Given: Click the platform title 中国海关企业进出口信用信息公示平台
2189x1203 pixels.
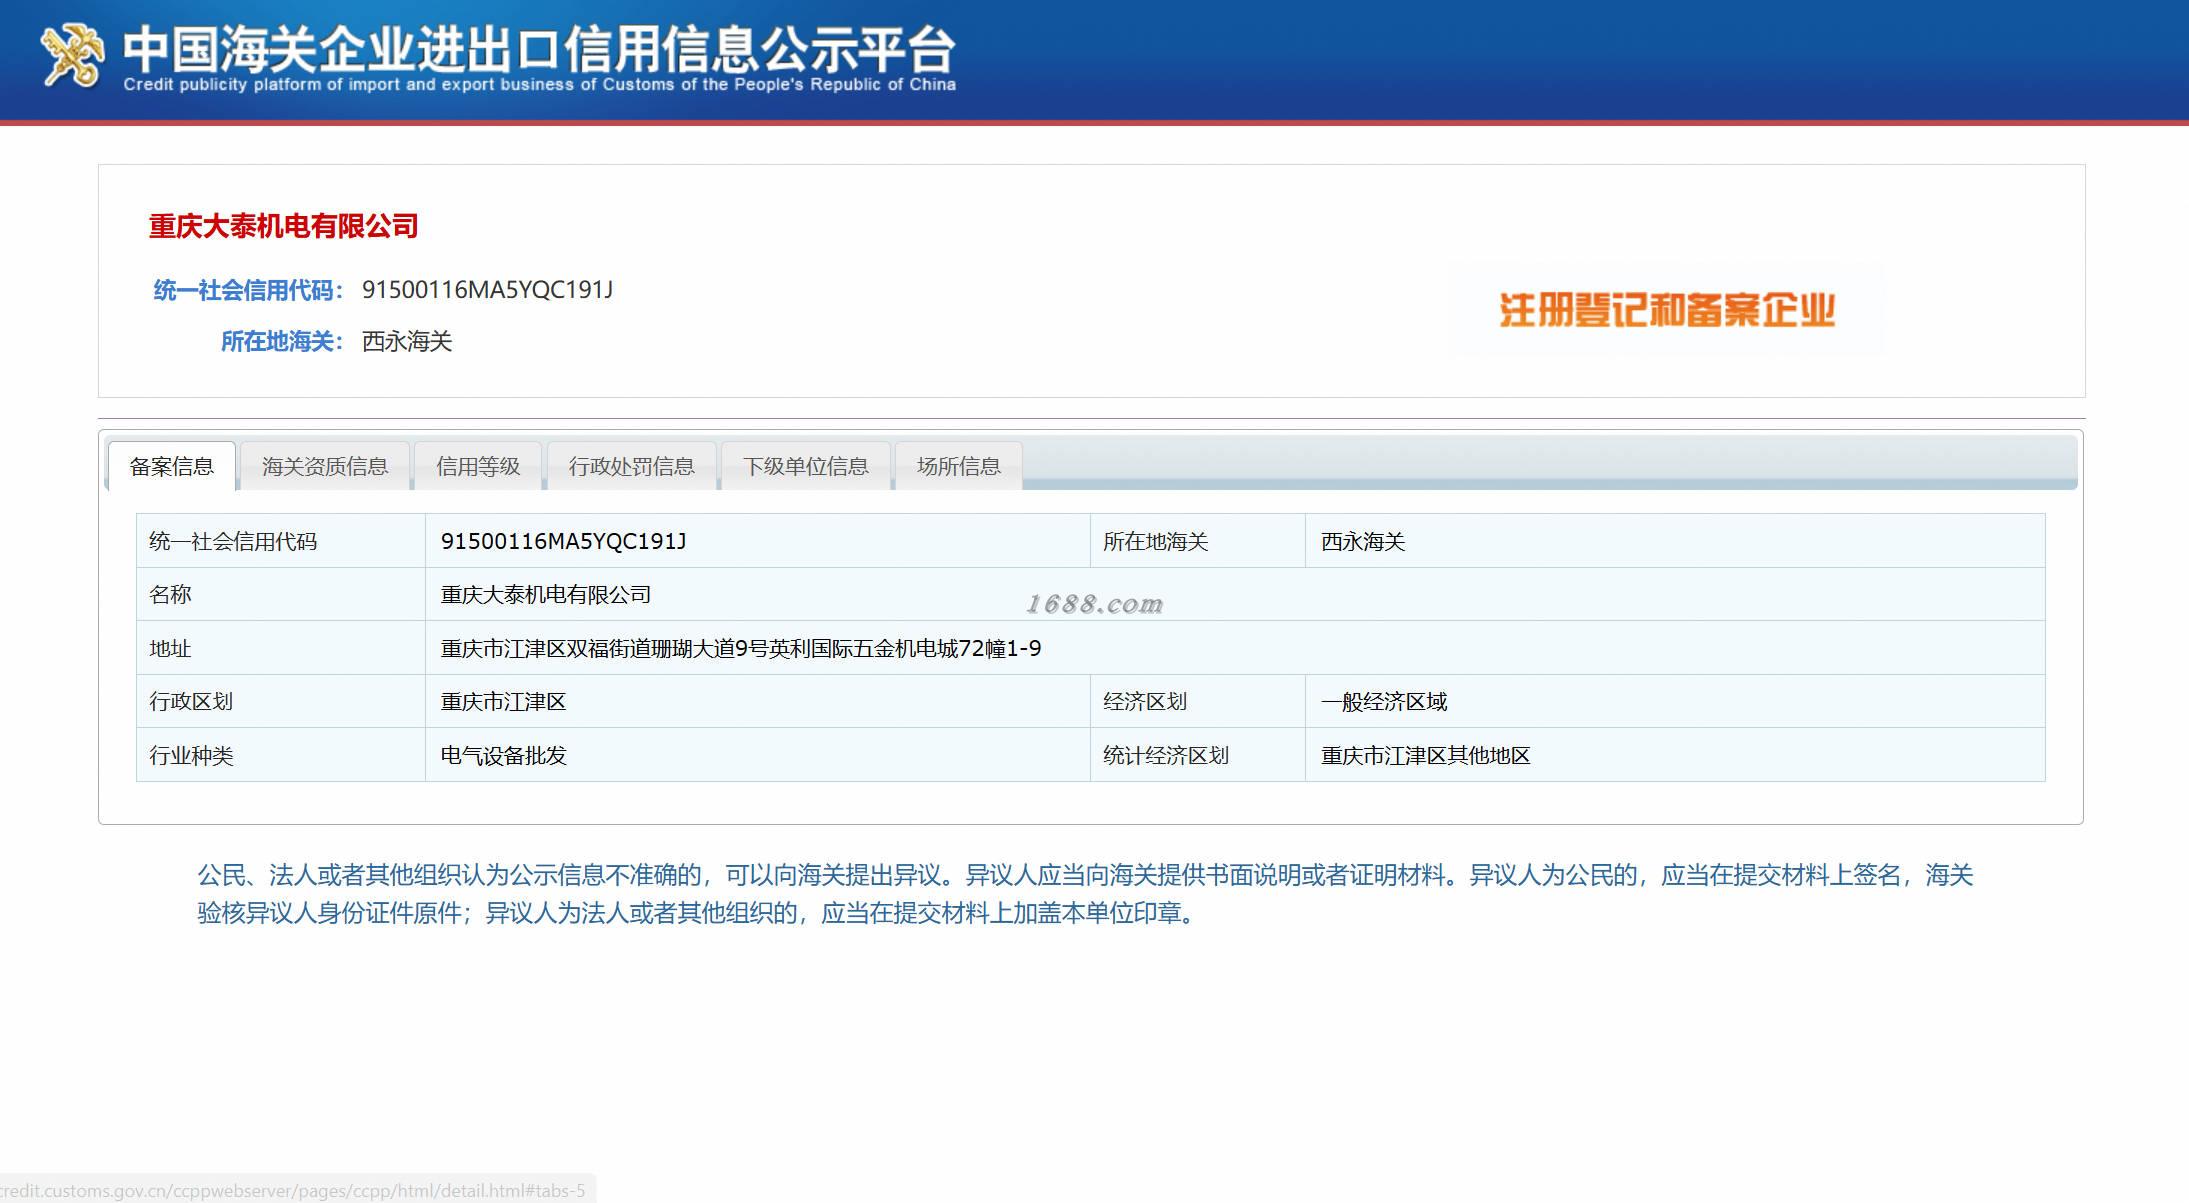Looking at the screenshot, I should pyautogui.click(x=538, y=46).
